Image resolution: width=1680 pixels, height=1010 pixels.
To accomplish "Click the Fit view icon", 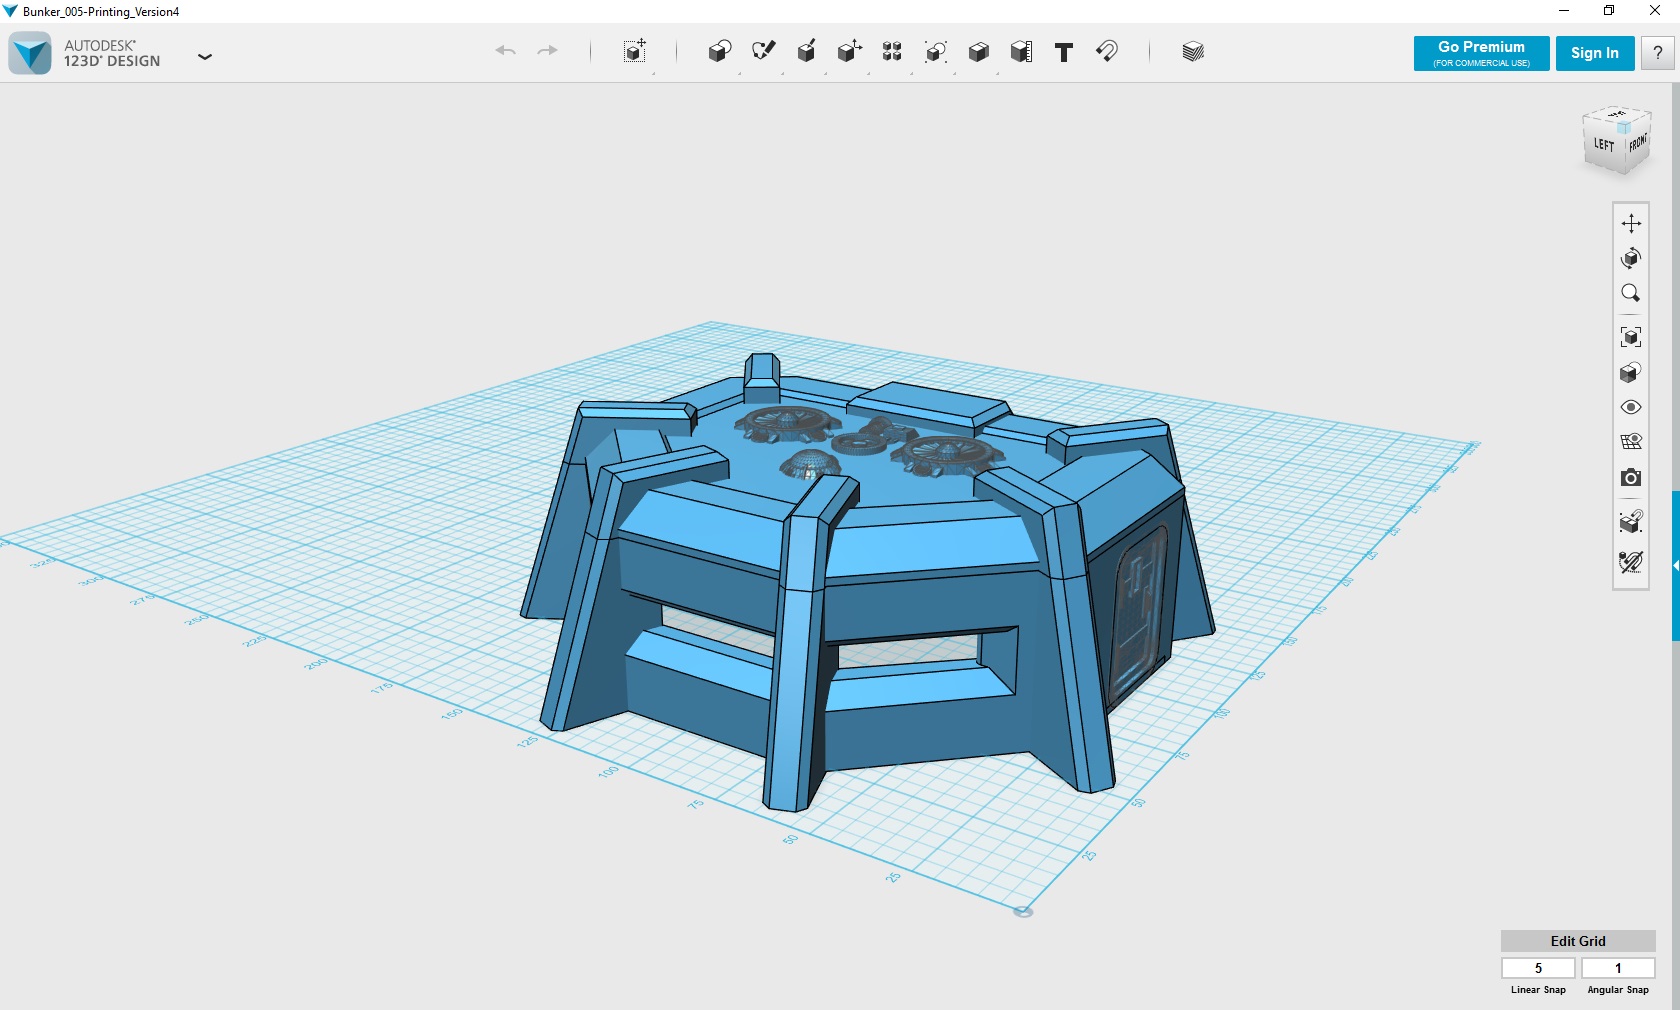I will pyautogui.click(x=1631, y=337).
